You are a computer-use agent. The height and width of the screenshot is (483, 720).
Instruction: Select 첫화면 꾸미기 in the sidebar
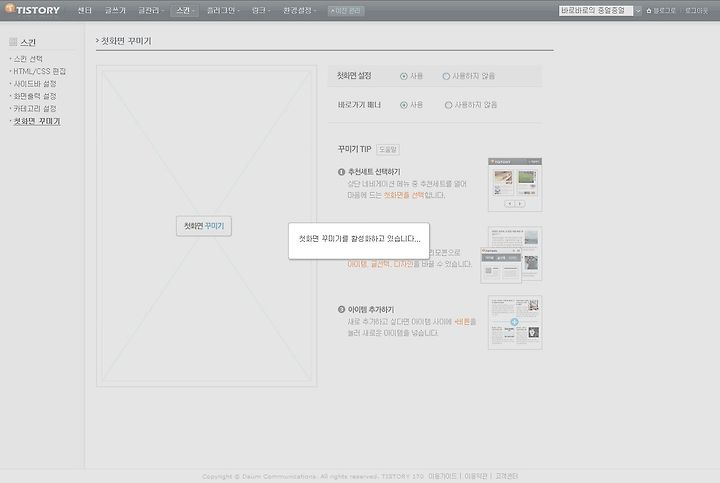point(37,121)
